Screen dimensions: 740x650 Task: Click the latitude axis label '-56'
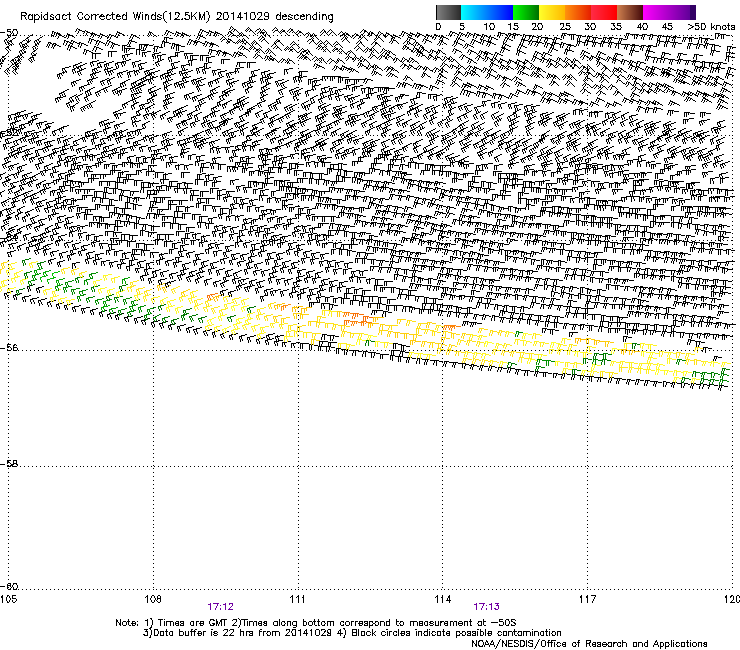coord(9,348)
